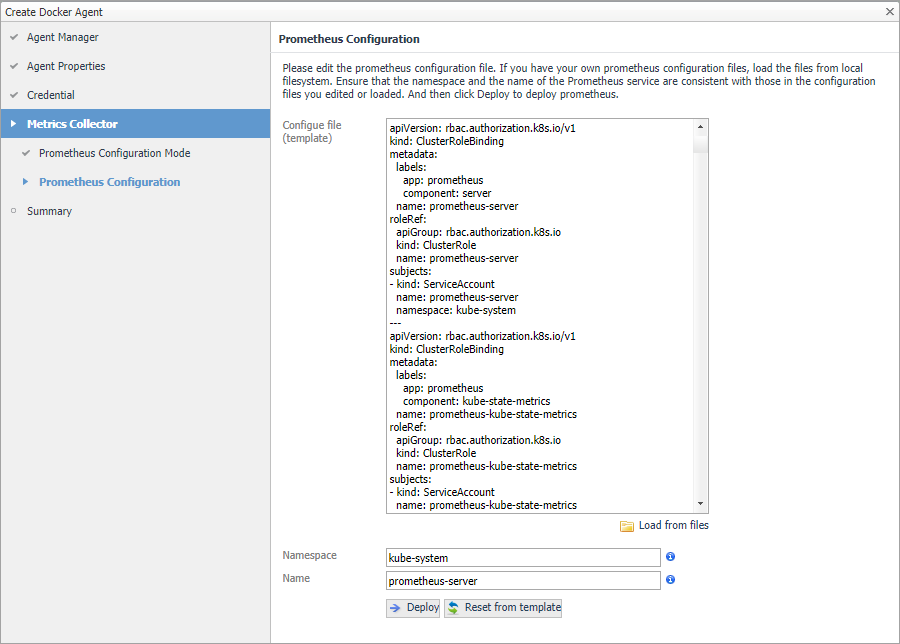Click the Load from files folder icon

627,526
